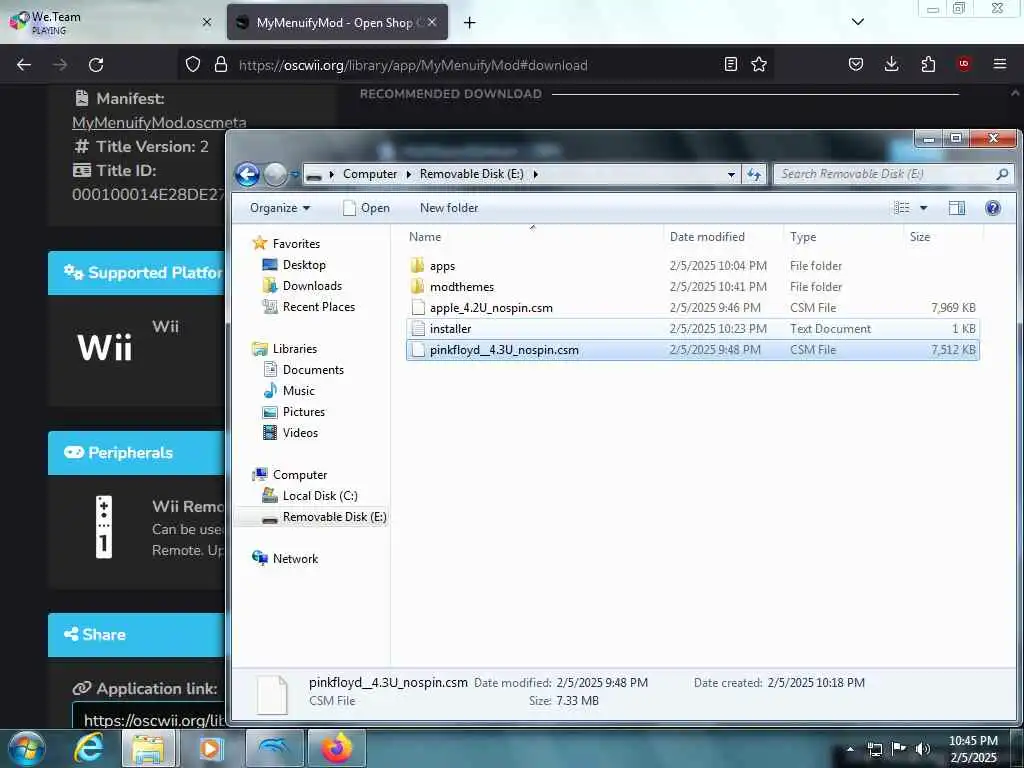
Task: Open Windows Explorer taskbar button
Action: click(148, 748)
